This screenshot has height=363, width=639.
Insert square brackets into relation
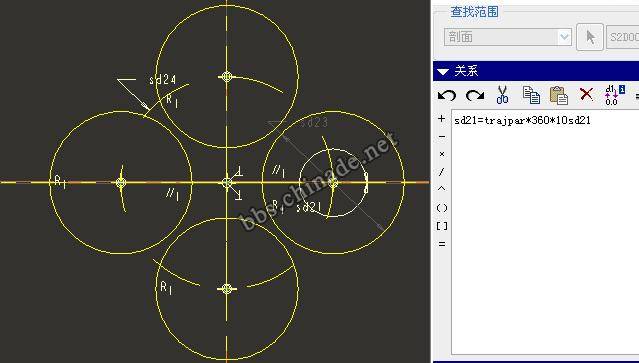point(442,226)
